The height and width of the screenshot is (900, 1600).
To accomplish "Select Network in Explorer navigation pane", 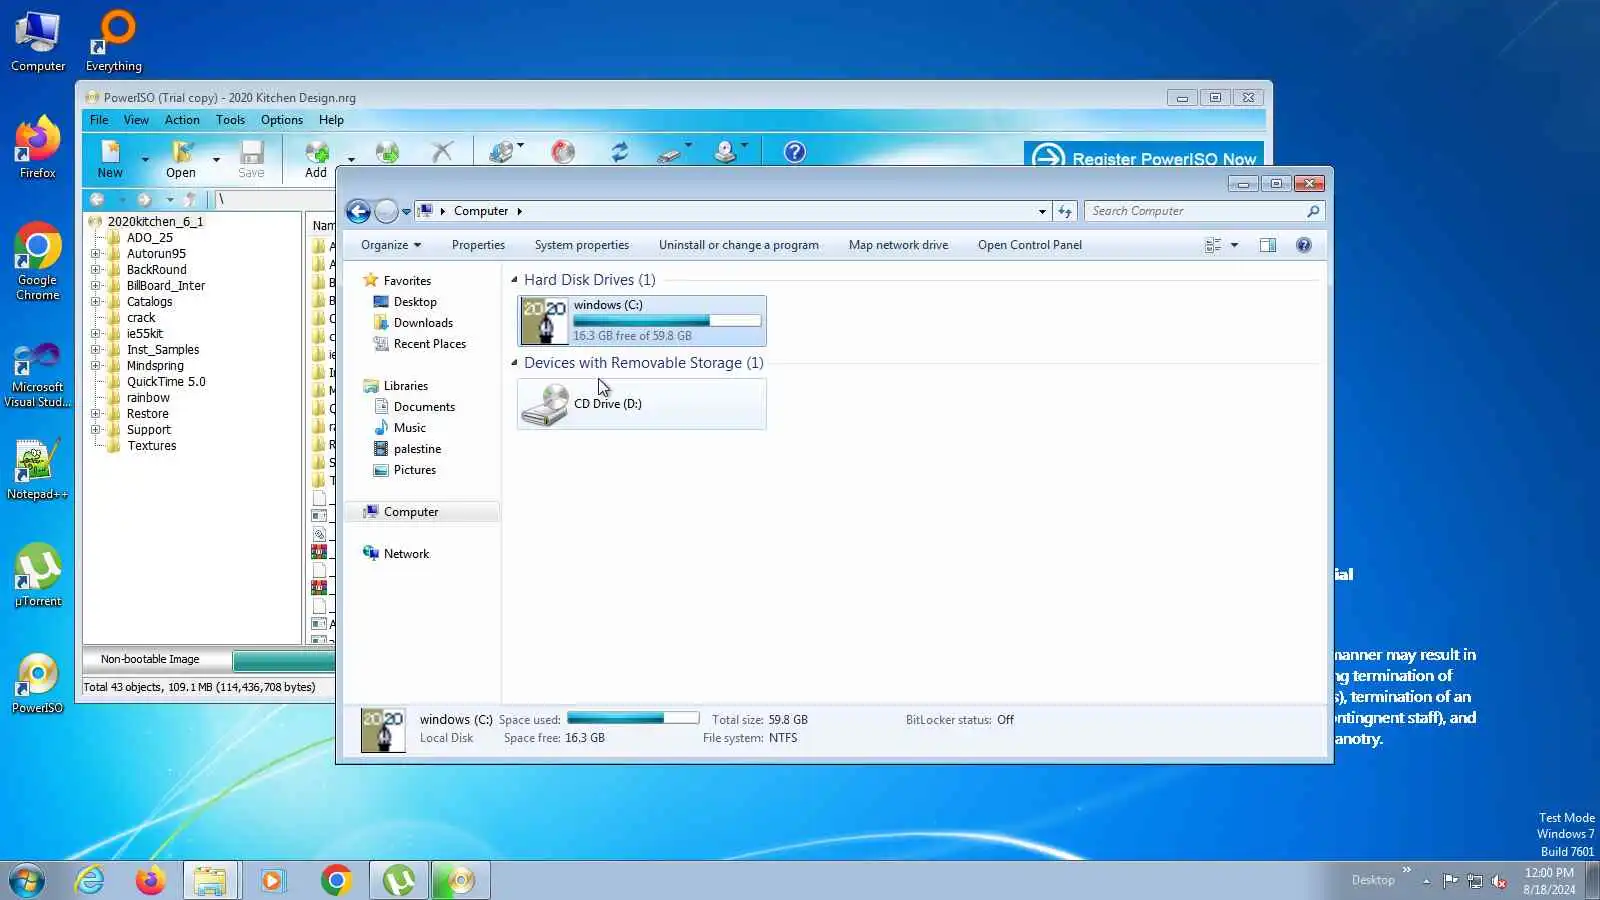I will coord(406,554).
